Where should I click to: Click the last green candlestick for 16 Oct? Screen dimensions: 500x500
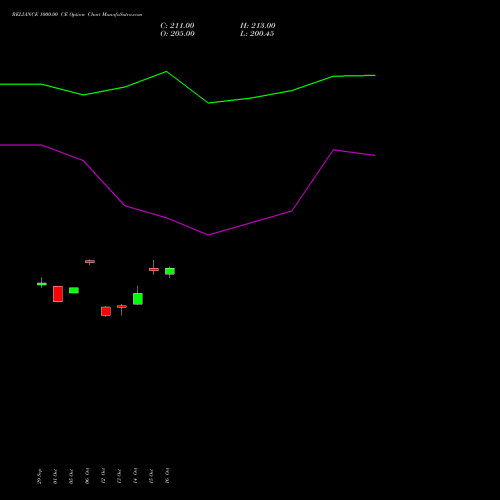[170, 271]
